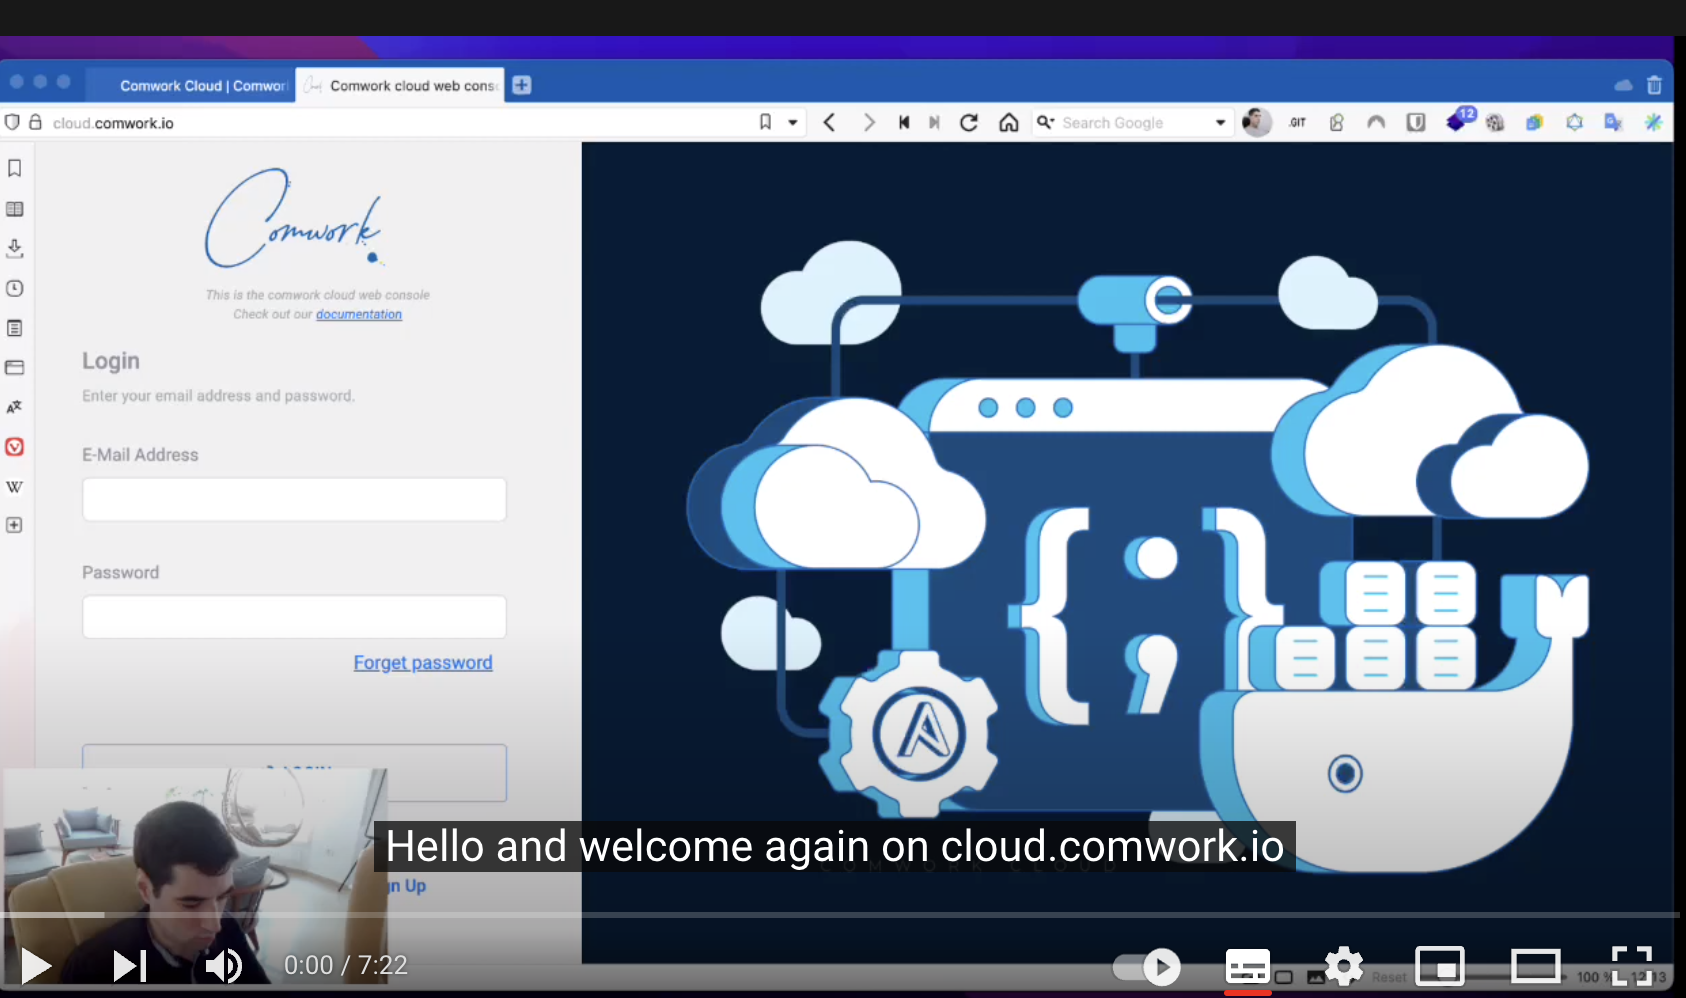
Task: Click the Login button
Action: click(294, 771)
